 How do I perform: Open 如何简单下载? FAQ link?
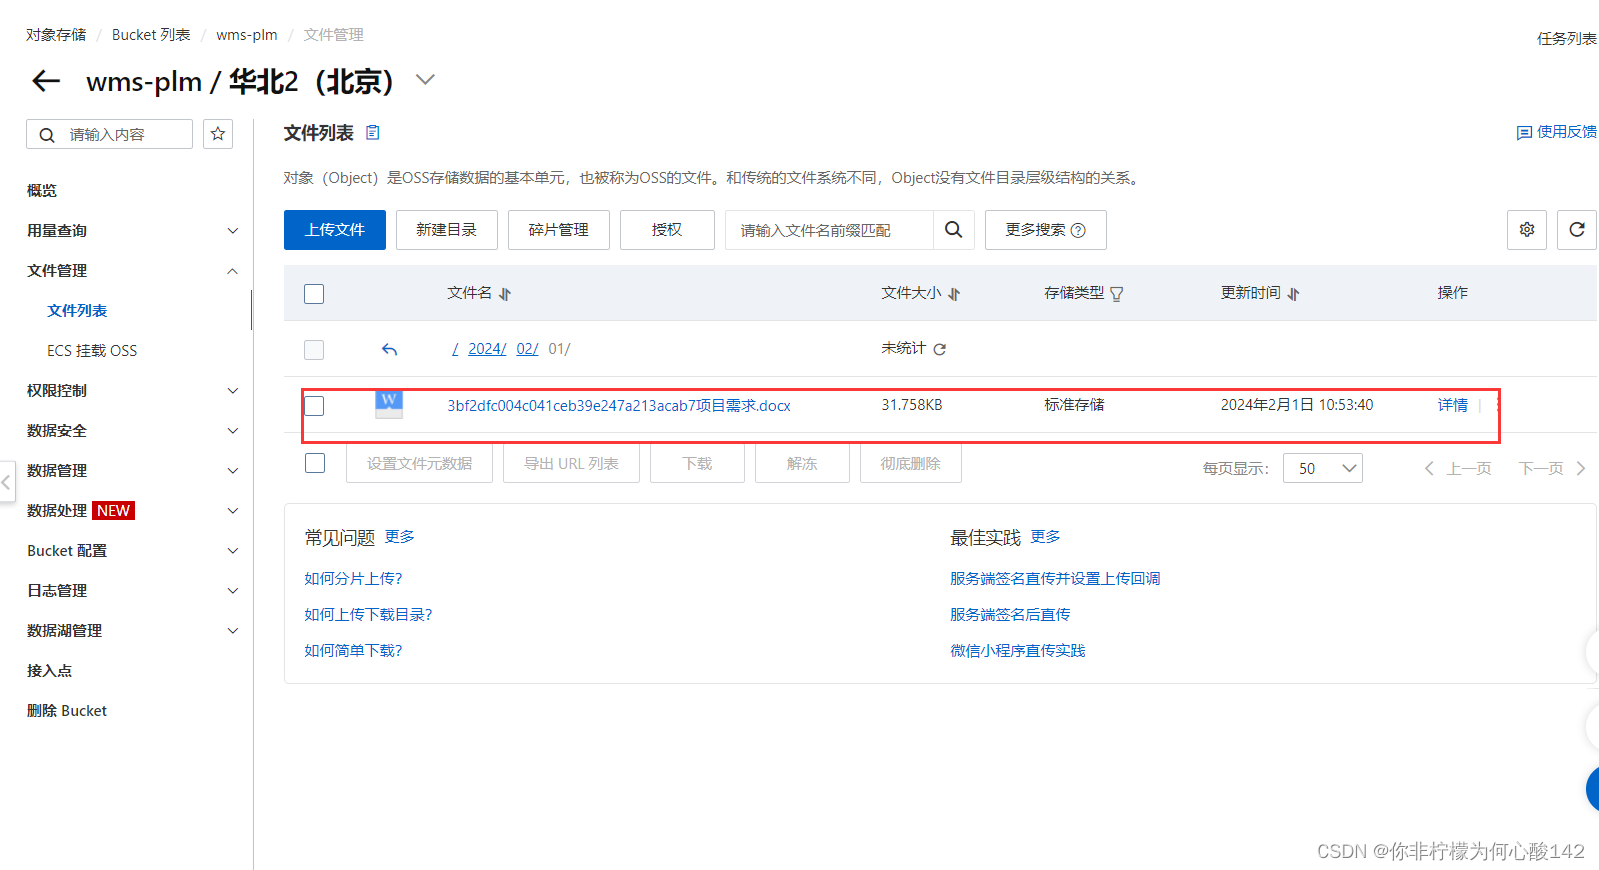[353, 651]
